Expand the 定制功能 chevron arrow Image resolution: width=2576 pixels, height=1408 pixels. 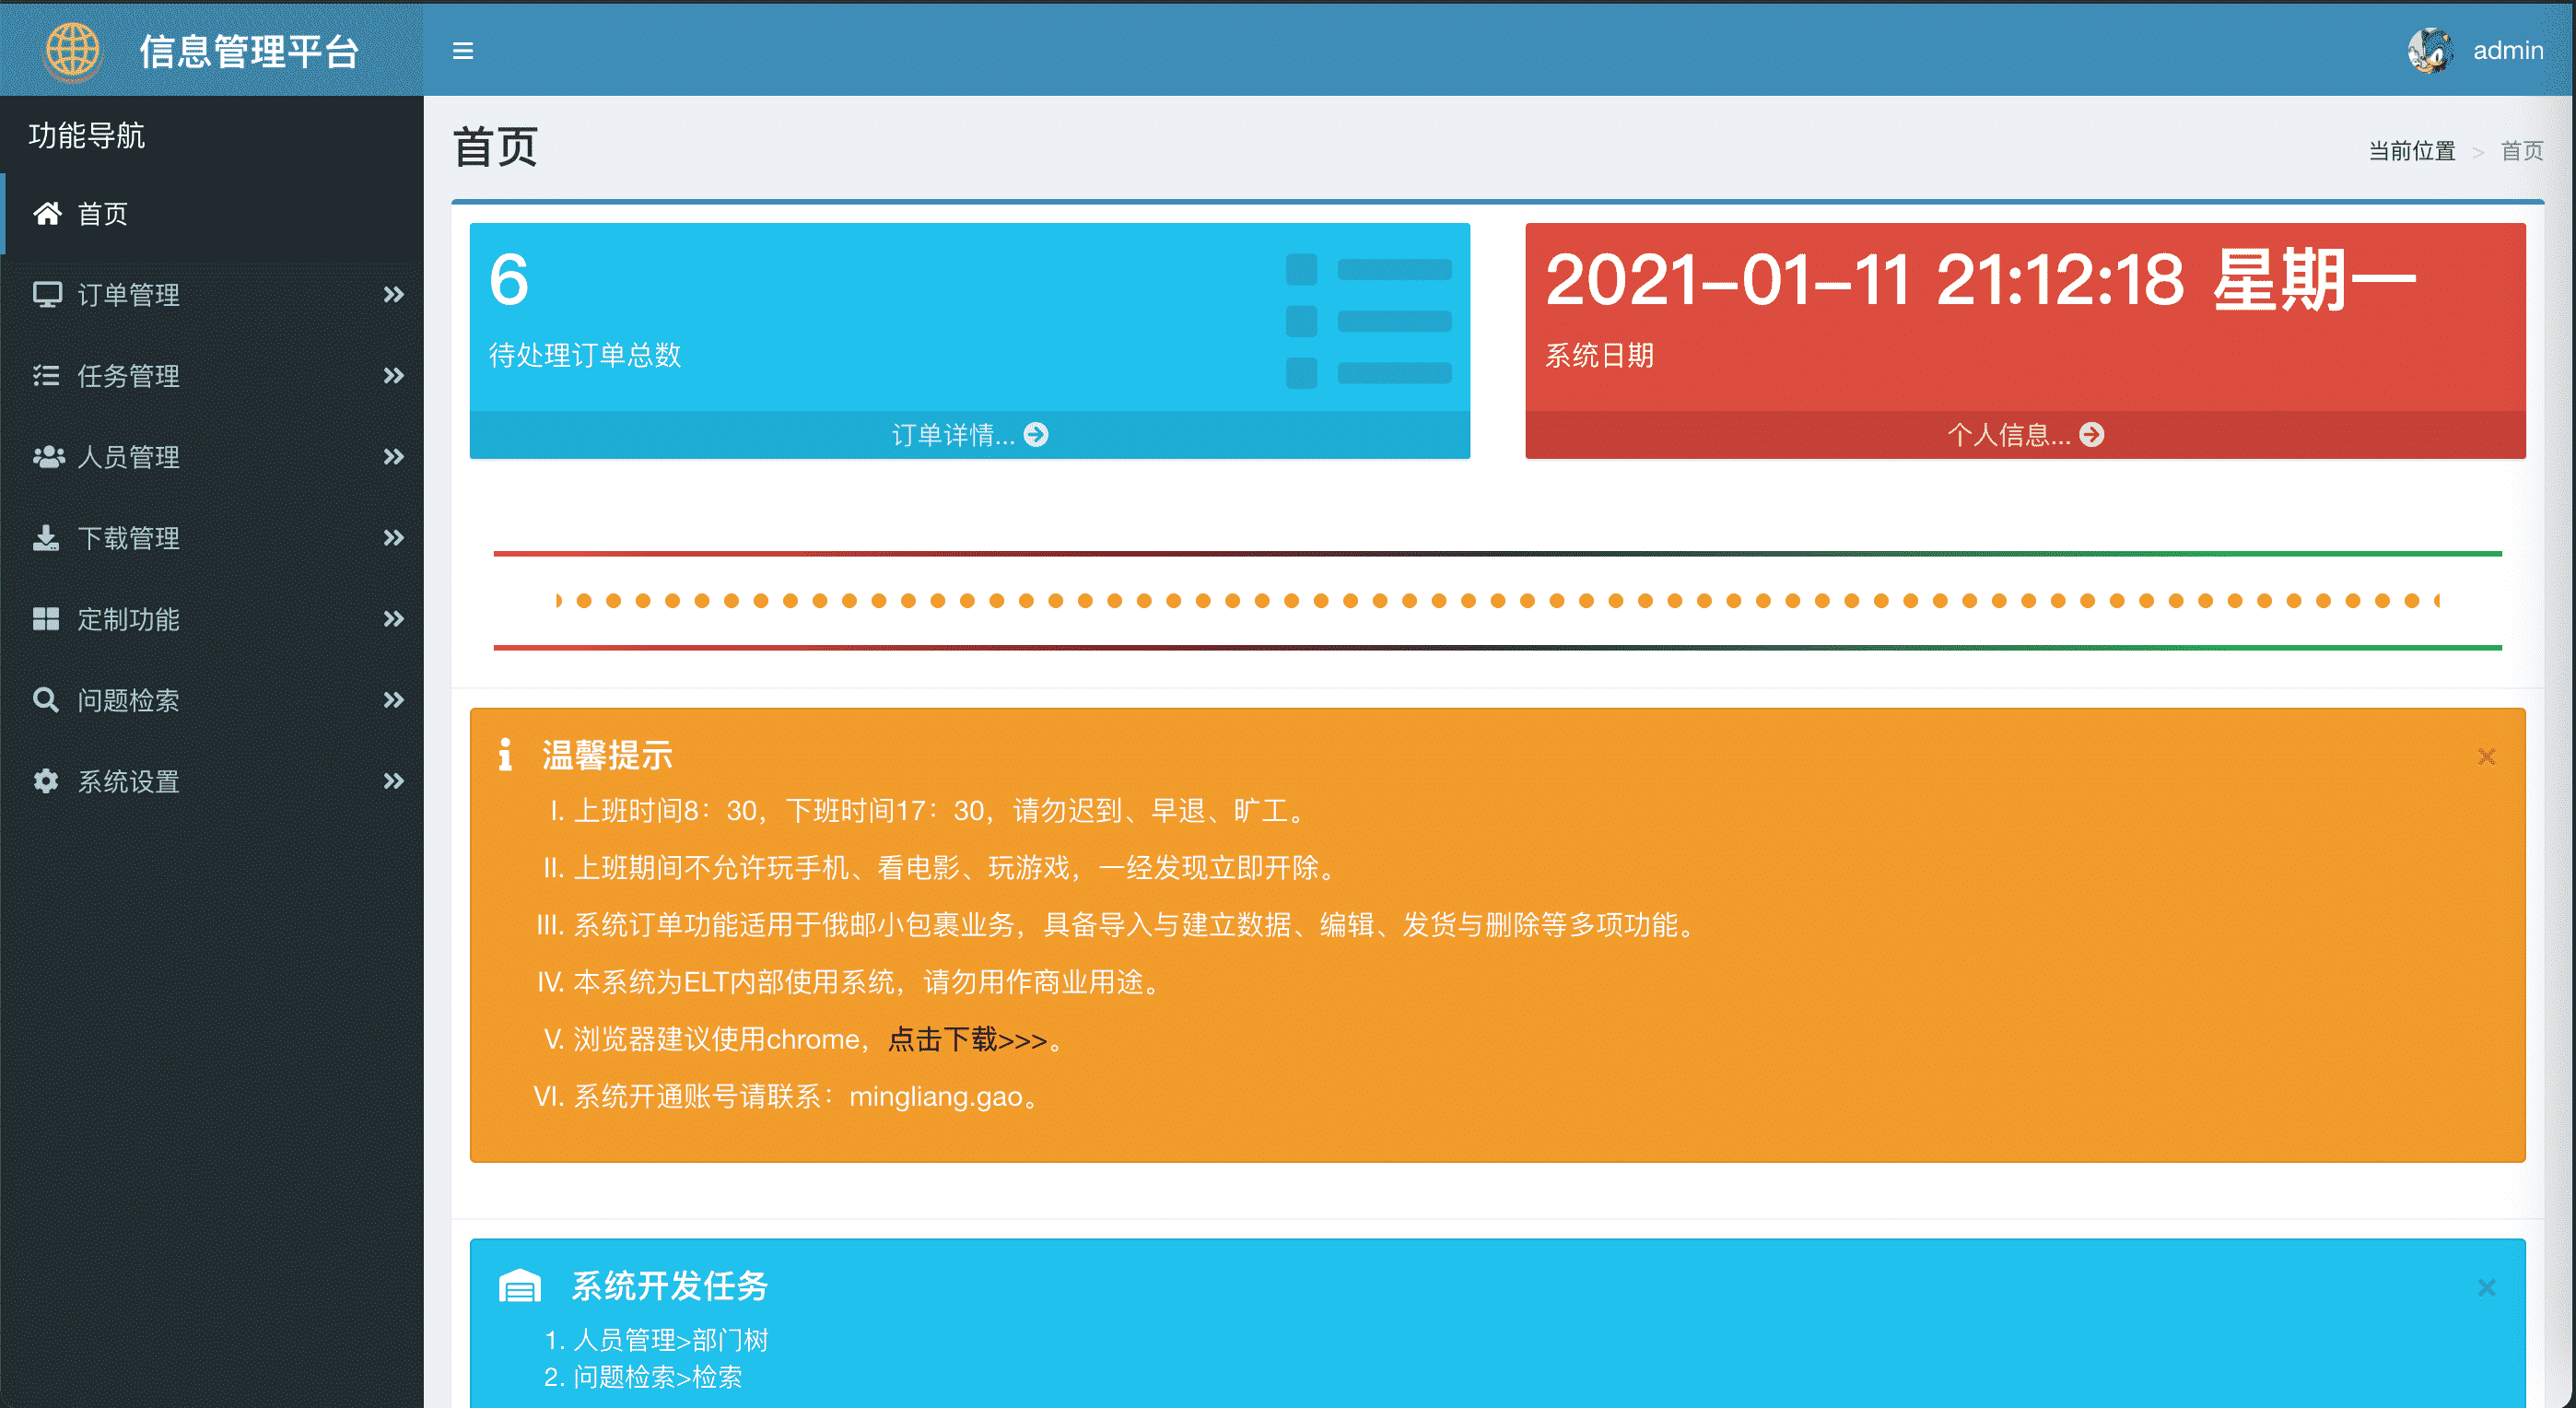394,619
